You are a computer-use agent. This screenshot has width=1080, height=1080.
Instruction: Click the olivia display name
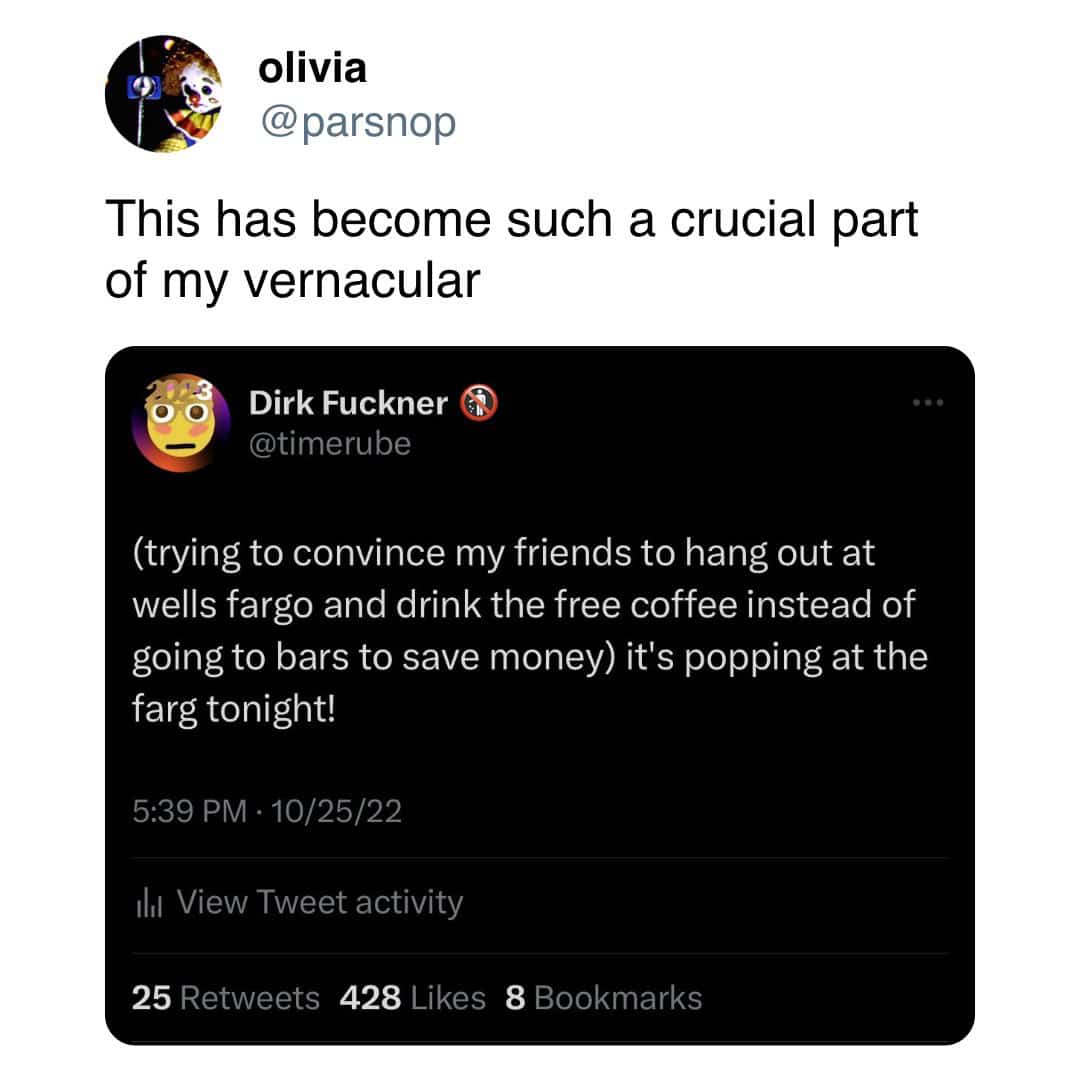[312, 68]
